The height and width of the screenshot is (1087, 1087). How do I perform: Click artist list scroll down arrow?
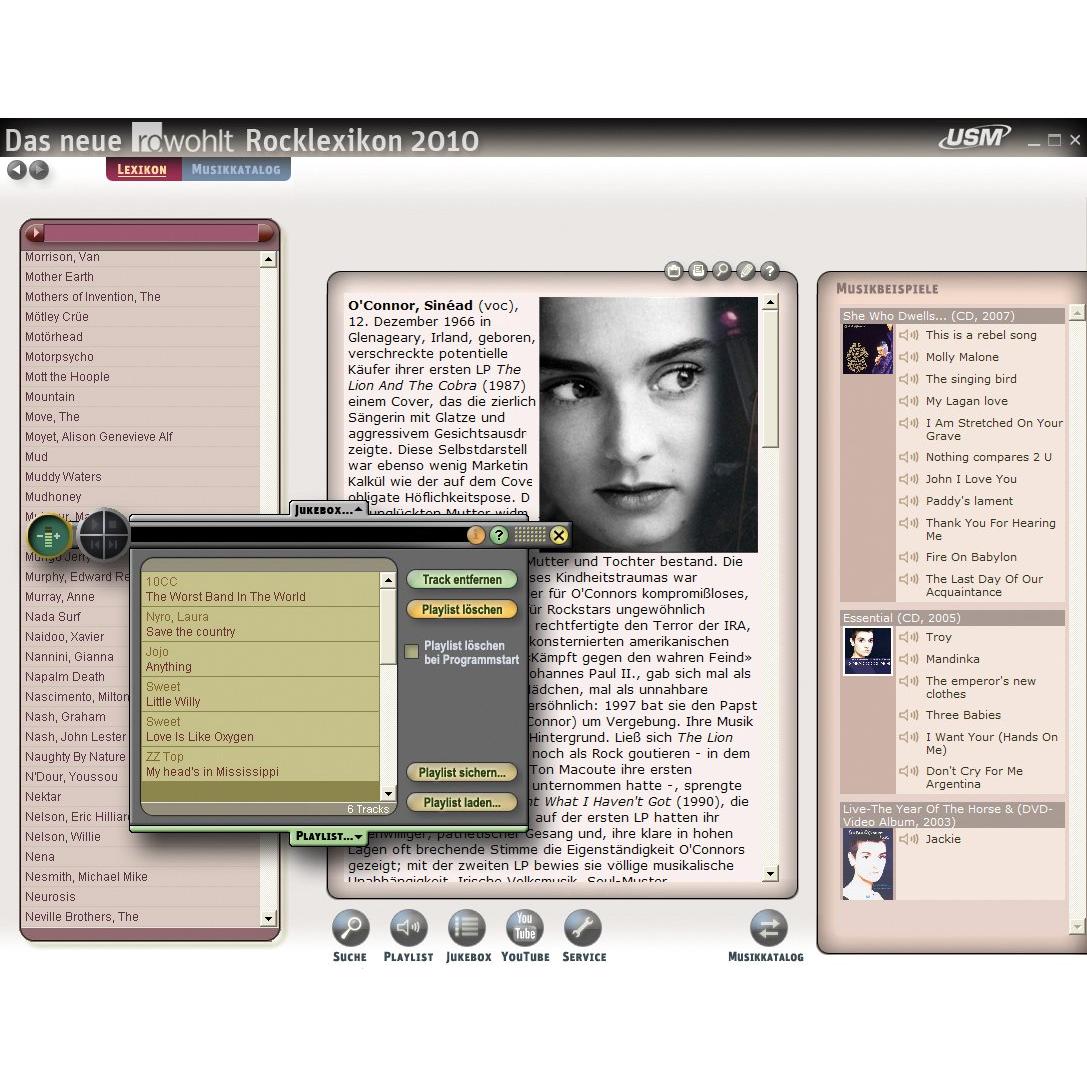point(268,919)
